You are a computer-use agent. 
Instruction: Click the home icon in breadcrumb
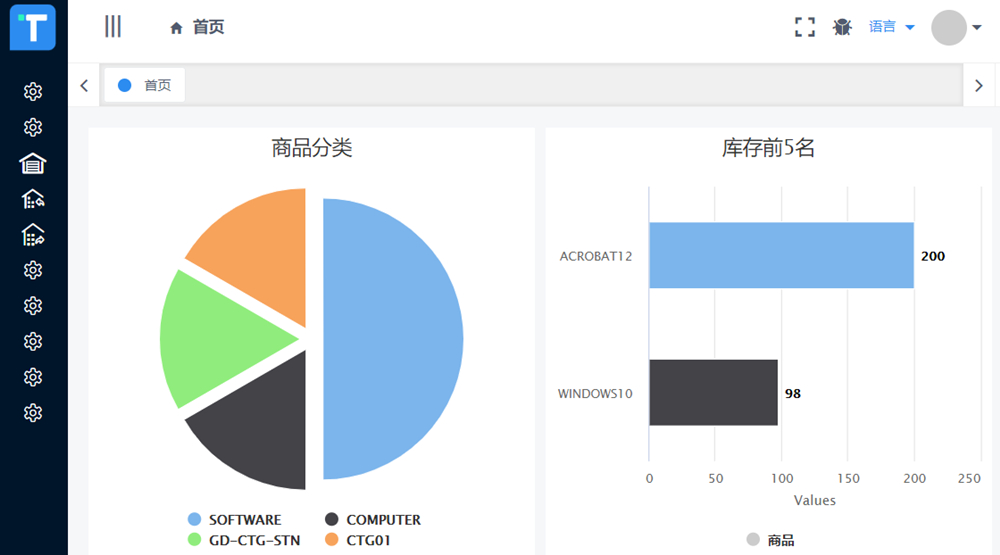point(176,27)
